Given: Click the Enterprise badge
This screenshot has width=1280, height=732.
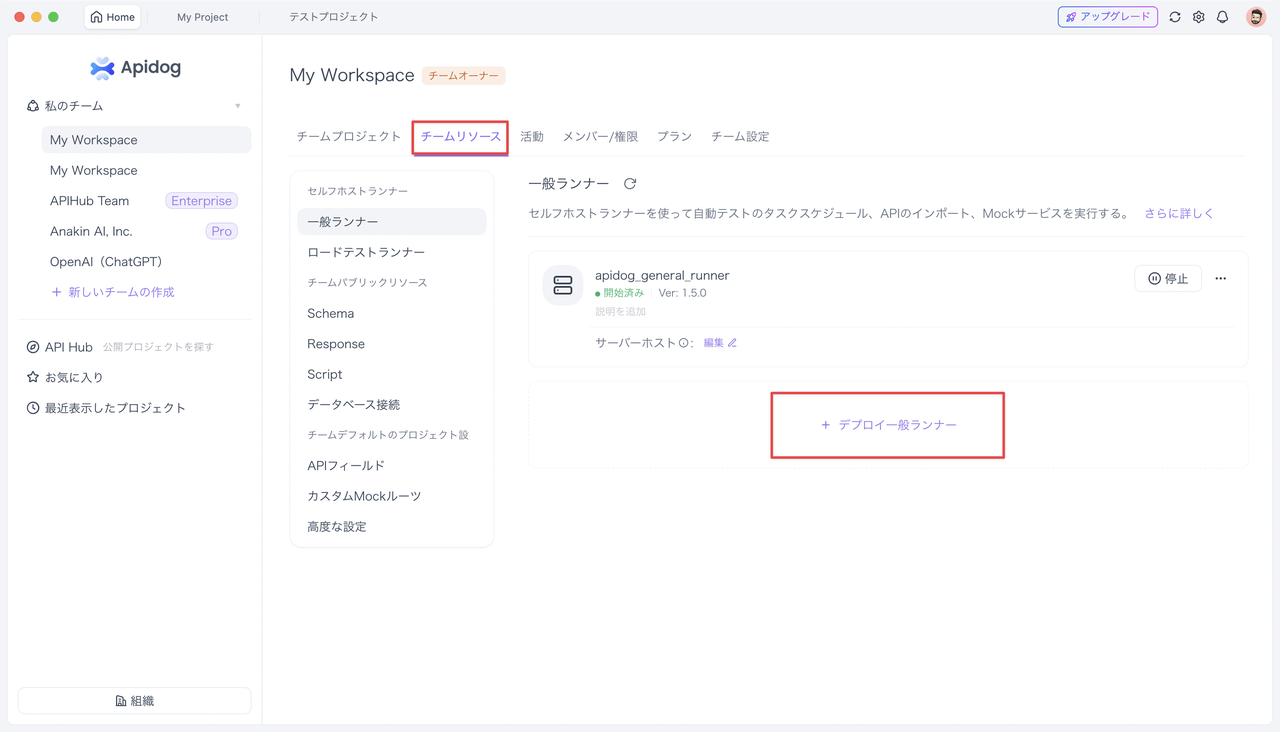Looking at the screenshot, I should (x=201, y=201).
